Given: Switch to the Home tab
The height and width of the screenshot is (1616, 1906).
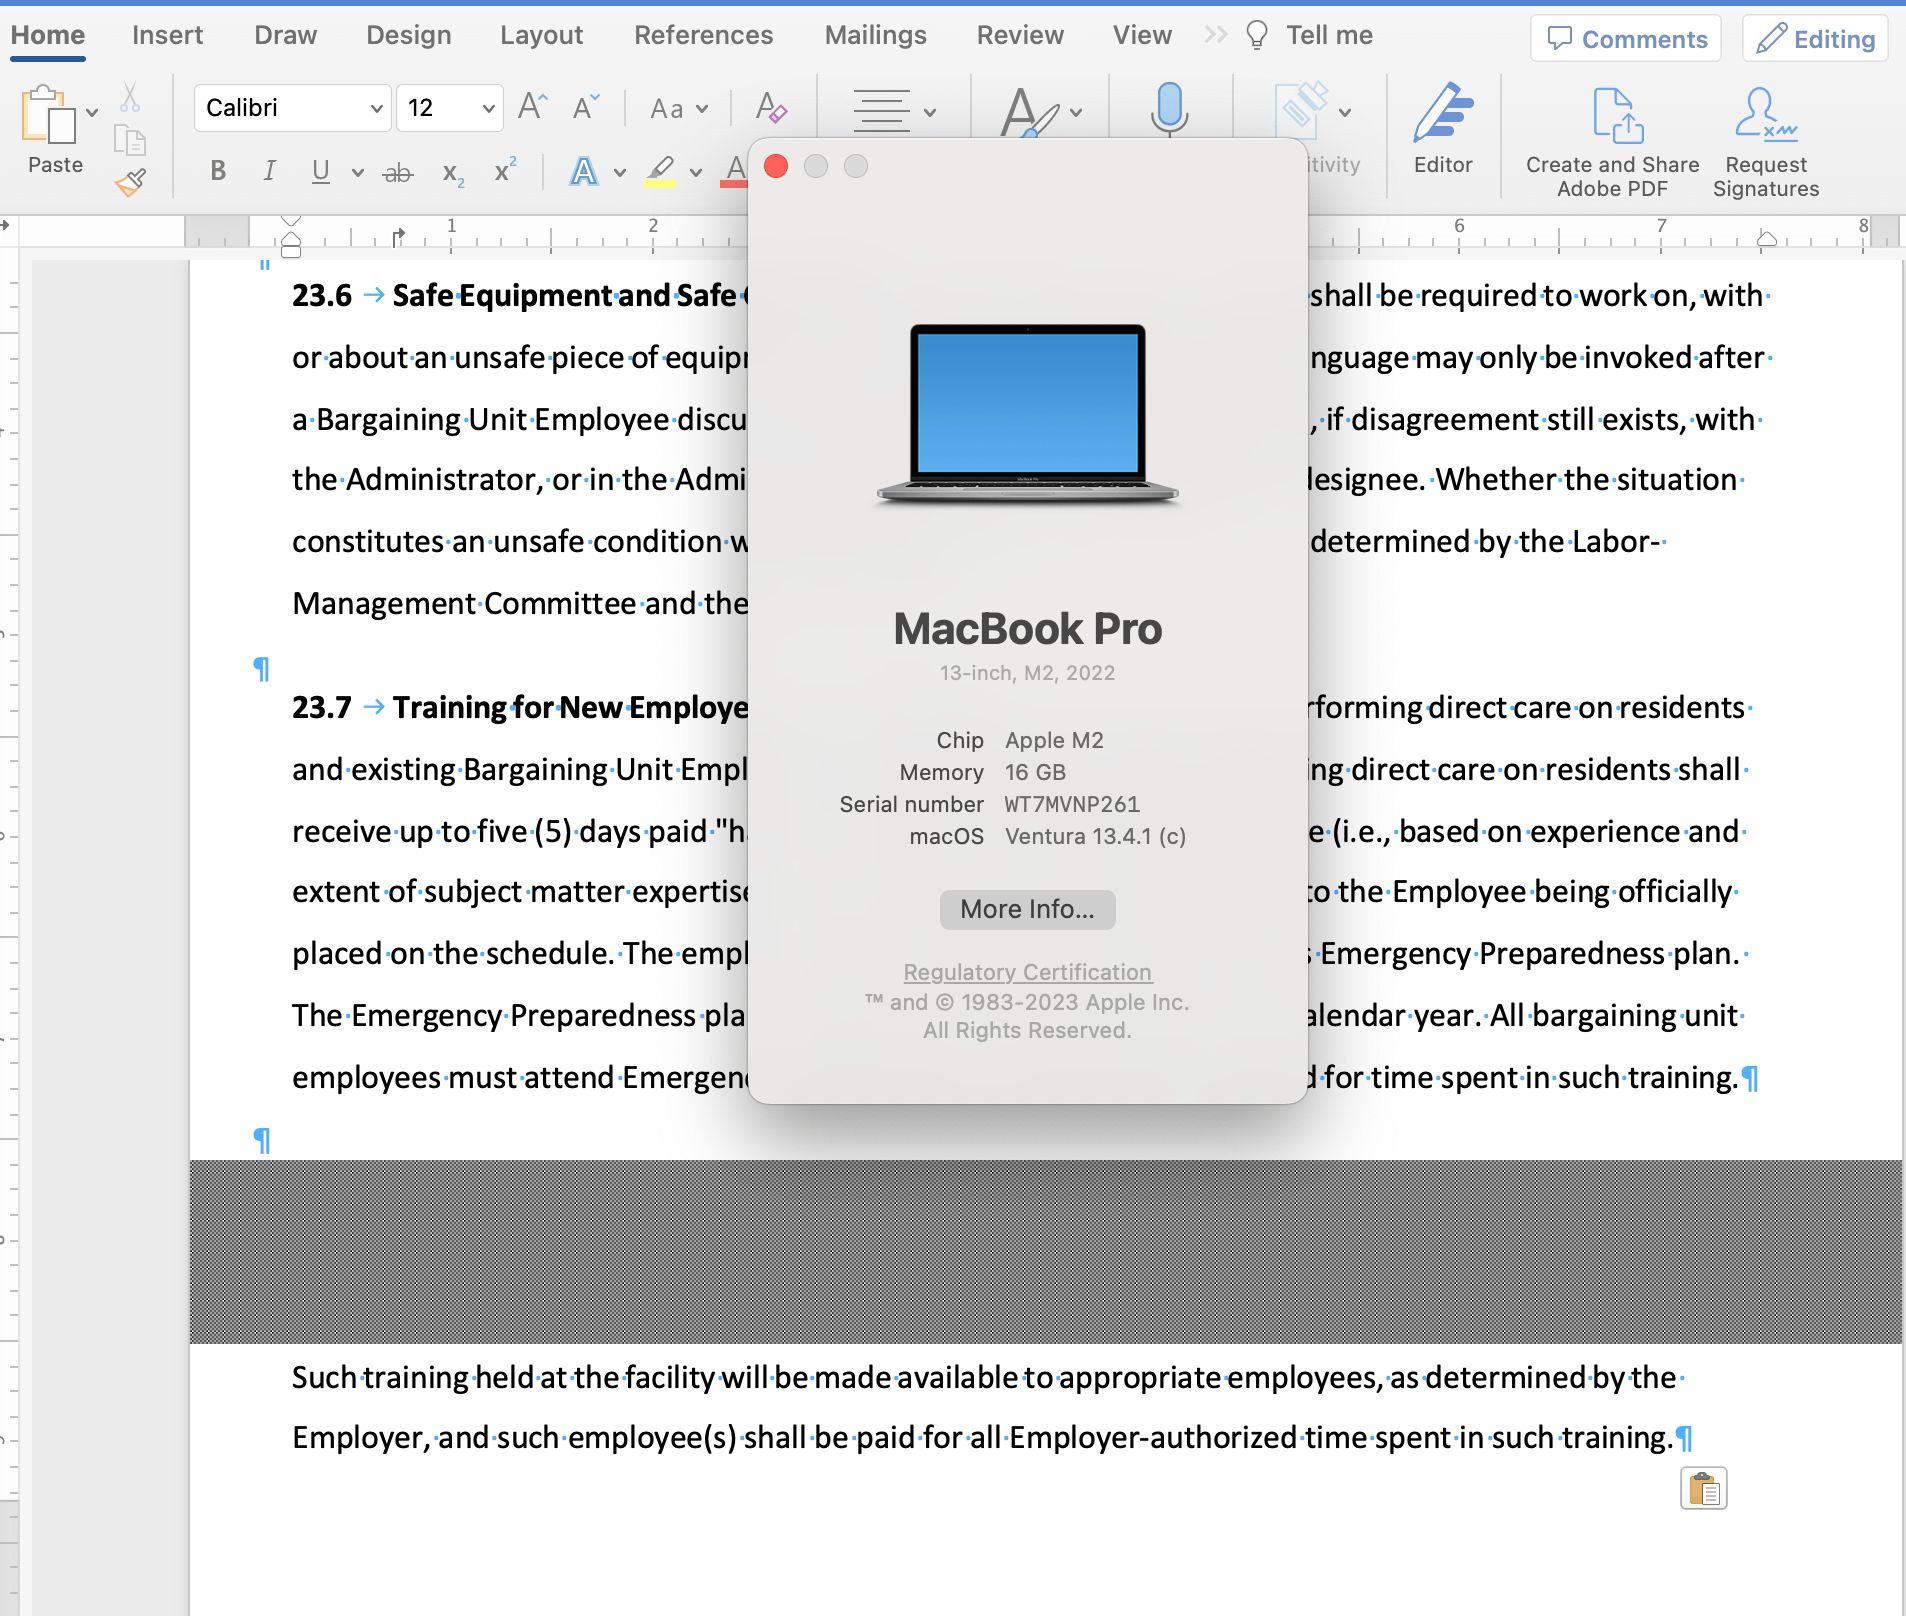Looking at the screenshot, I should [x=48, y=35].
